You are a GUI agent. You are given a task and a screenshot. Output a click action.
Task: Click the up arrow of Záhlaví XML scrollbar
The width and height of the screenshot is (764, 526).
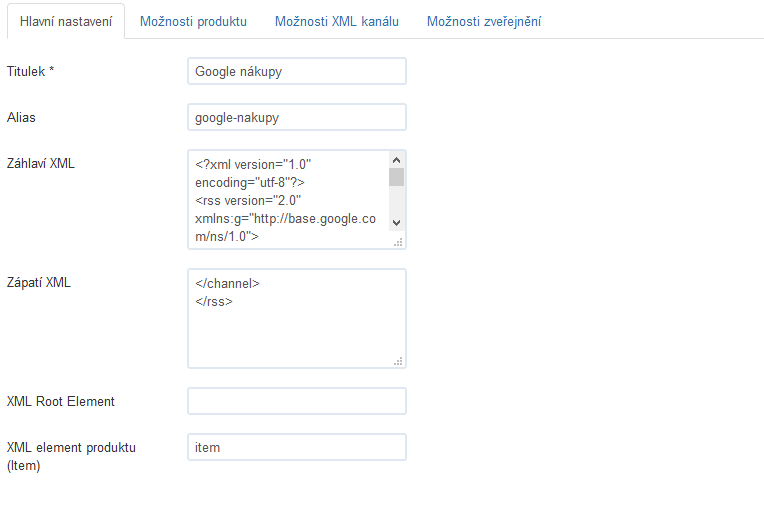tap(397, 160)
